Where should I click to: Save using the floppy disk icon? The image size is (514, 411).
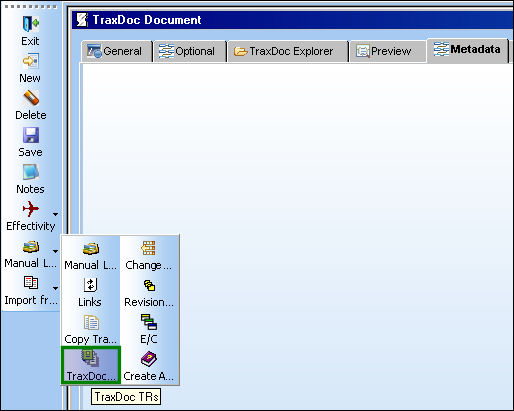[x=31, y=135]
